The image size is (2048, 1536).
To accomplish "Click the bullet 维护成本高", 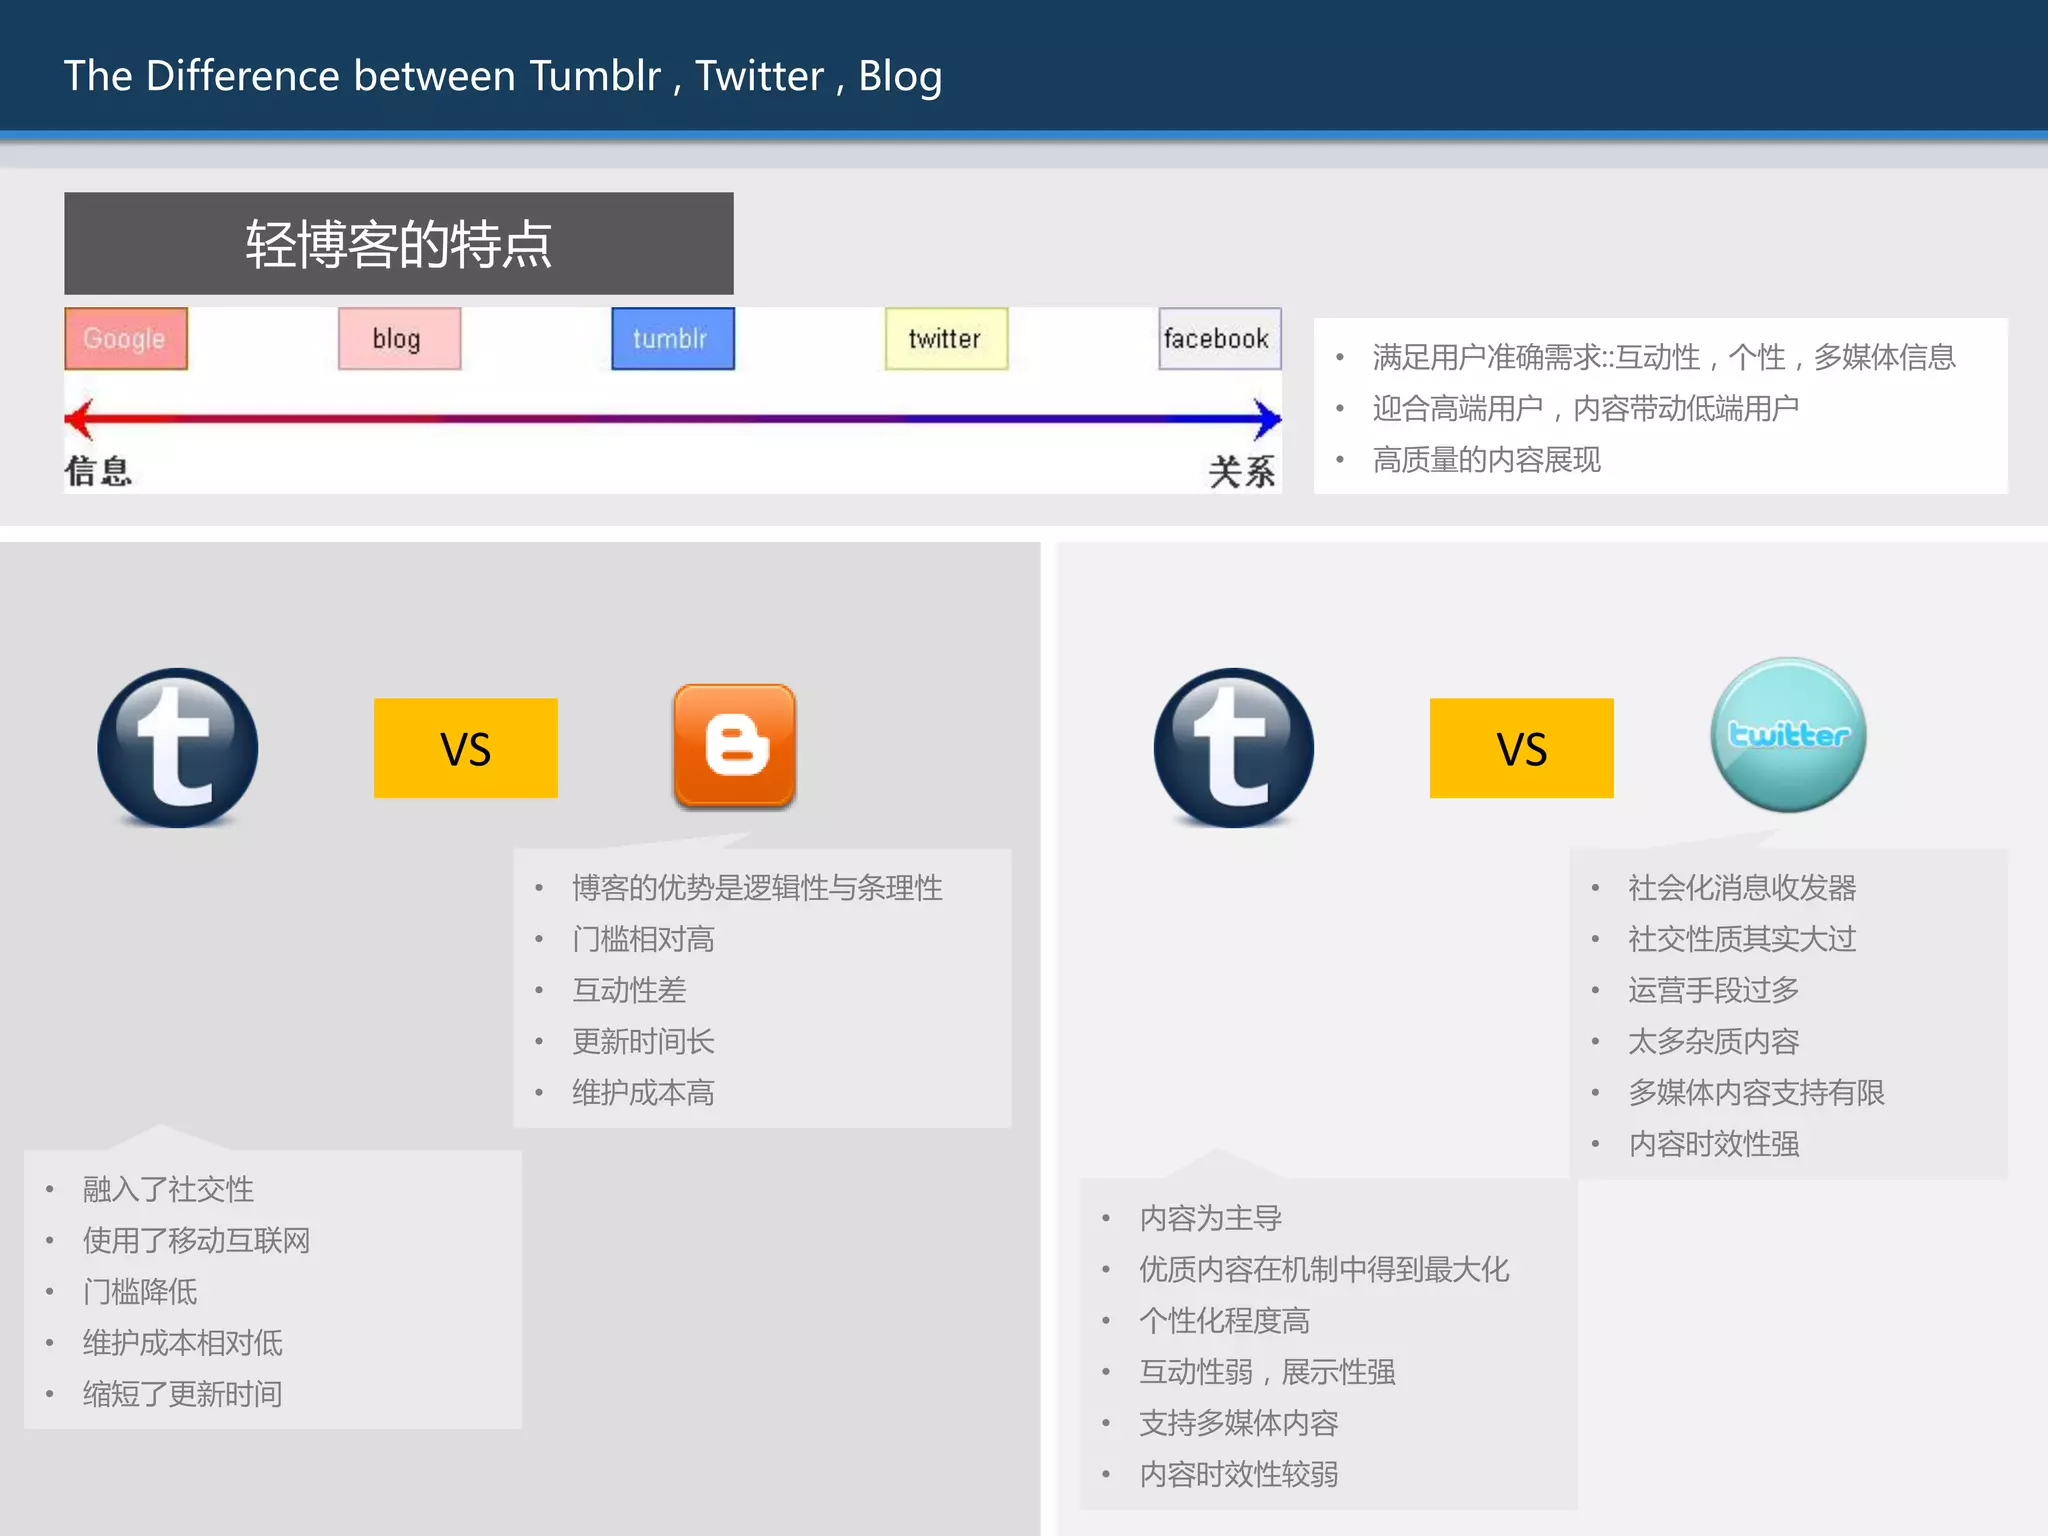I will pos(643,1092).
